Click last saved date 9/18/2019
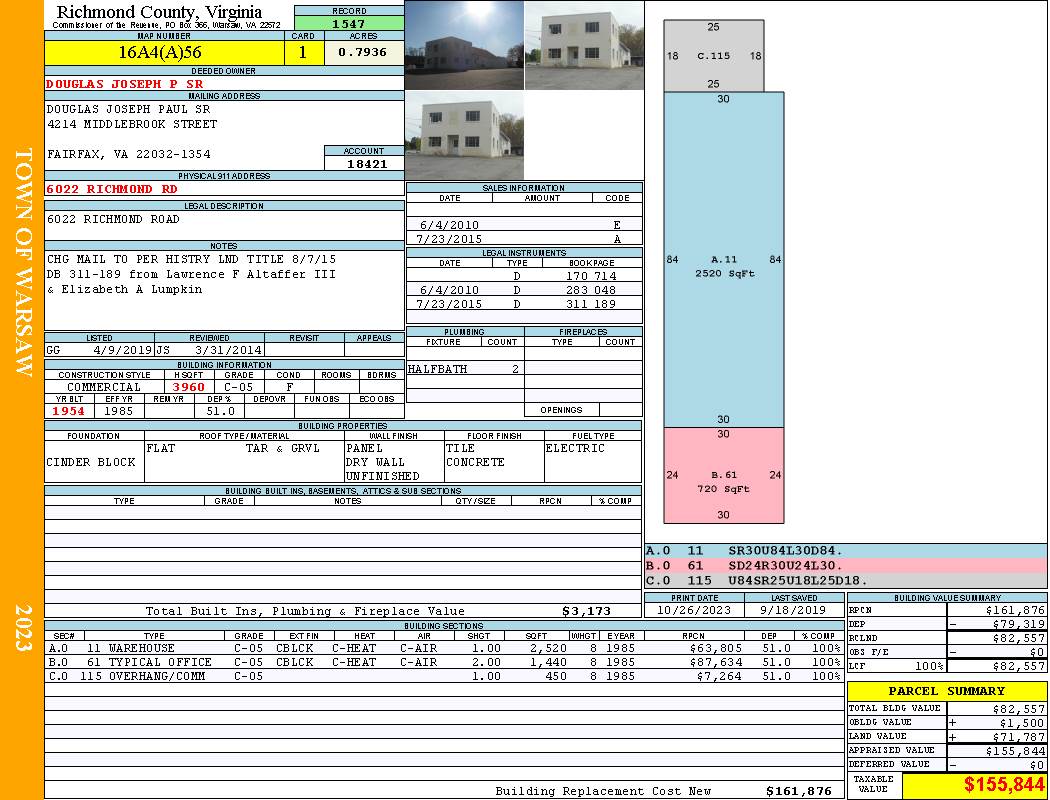This screenshot has height=800, width=1050. click(x=793, y=611)
